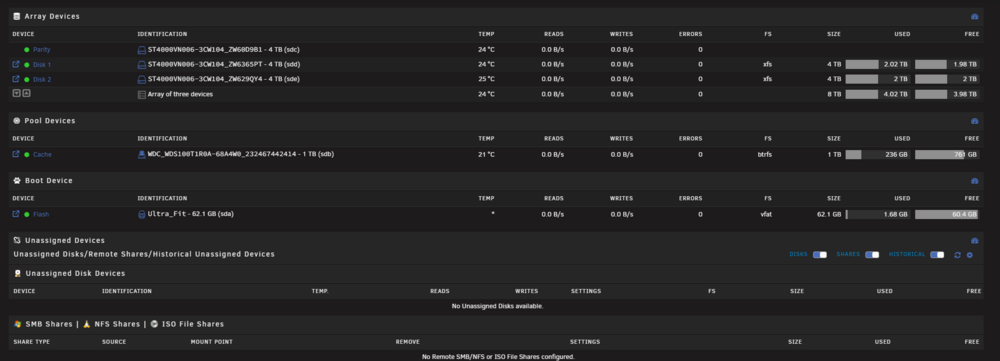Click the SHARES label in Unassigned Devices
Viewport: 1000px width, 361px height.
pyautogui.click(x=848, y=254)
